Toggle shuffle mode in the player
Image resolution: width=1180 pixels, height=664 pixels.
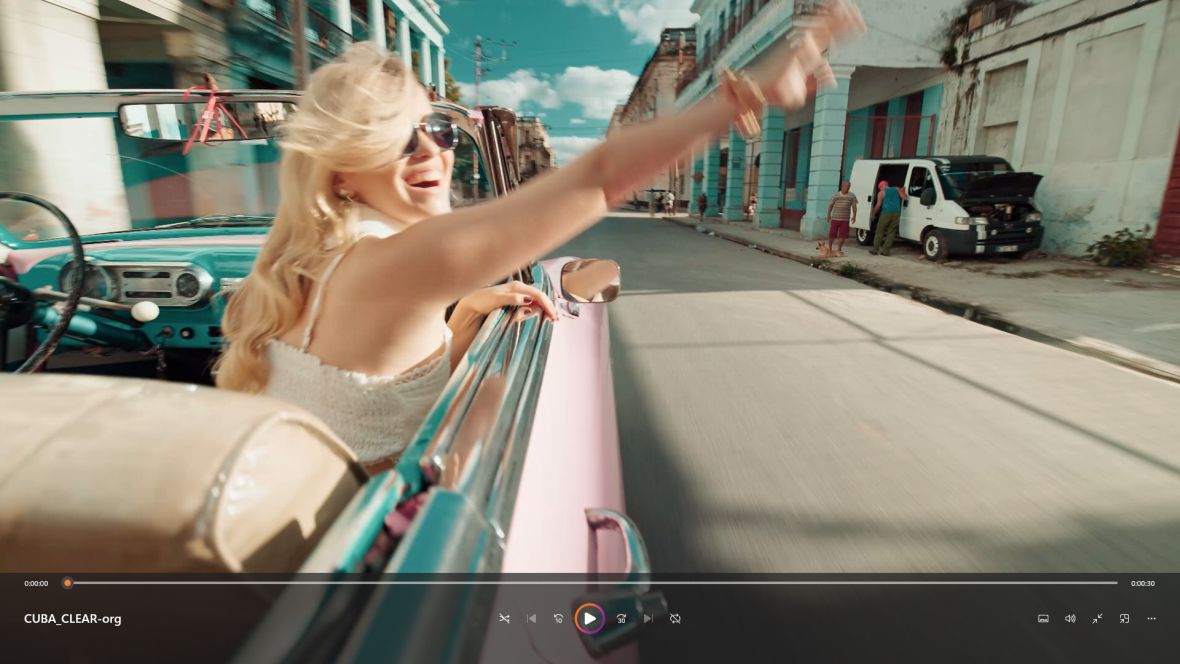(x=504, y=619)
